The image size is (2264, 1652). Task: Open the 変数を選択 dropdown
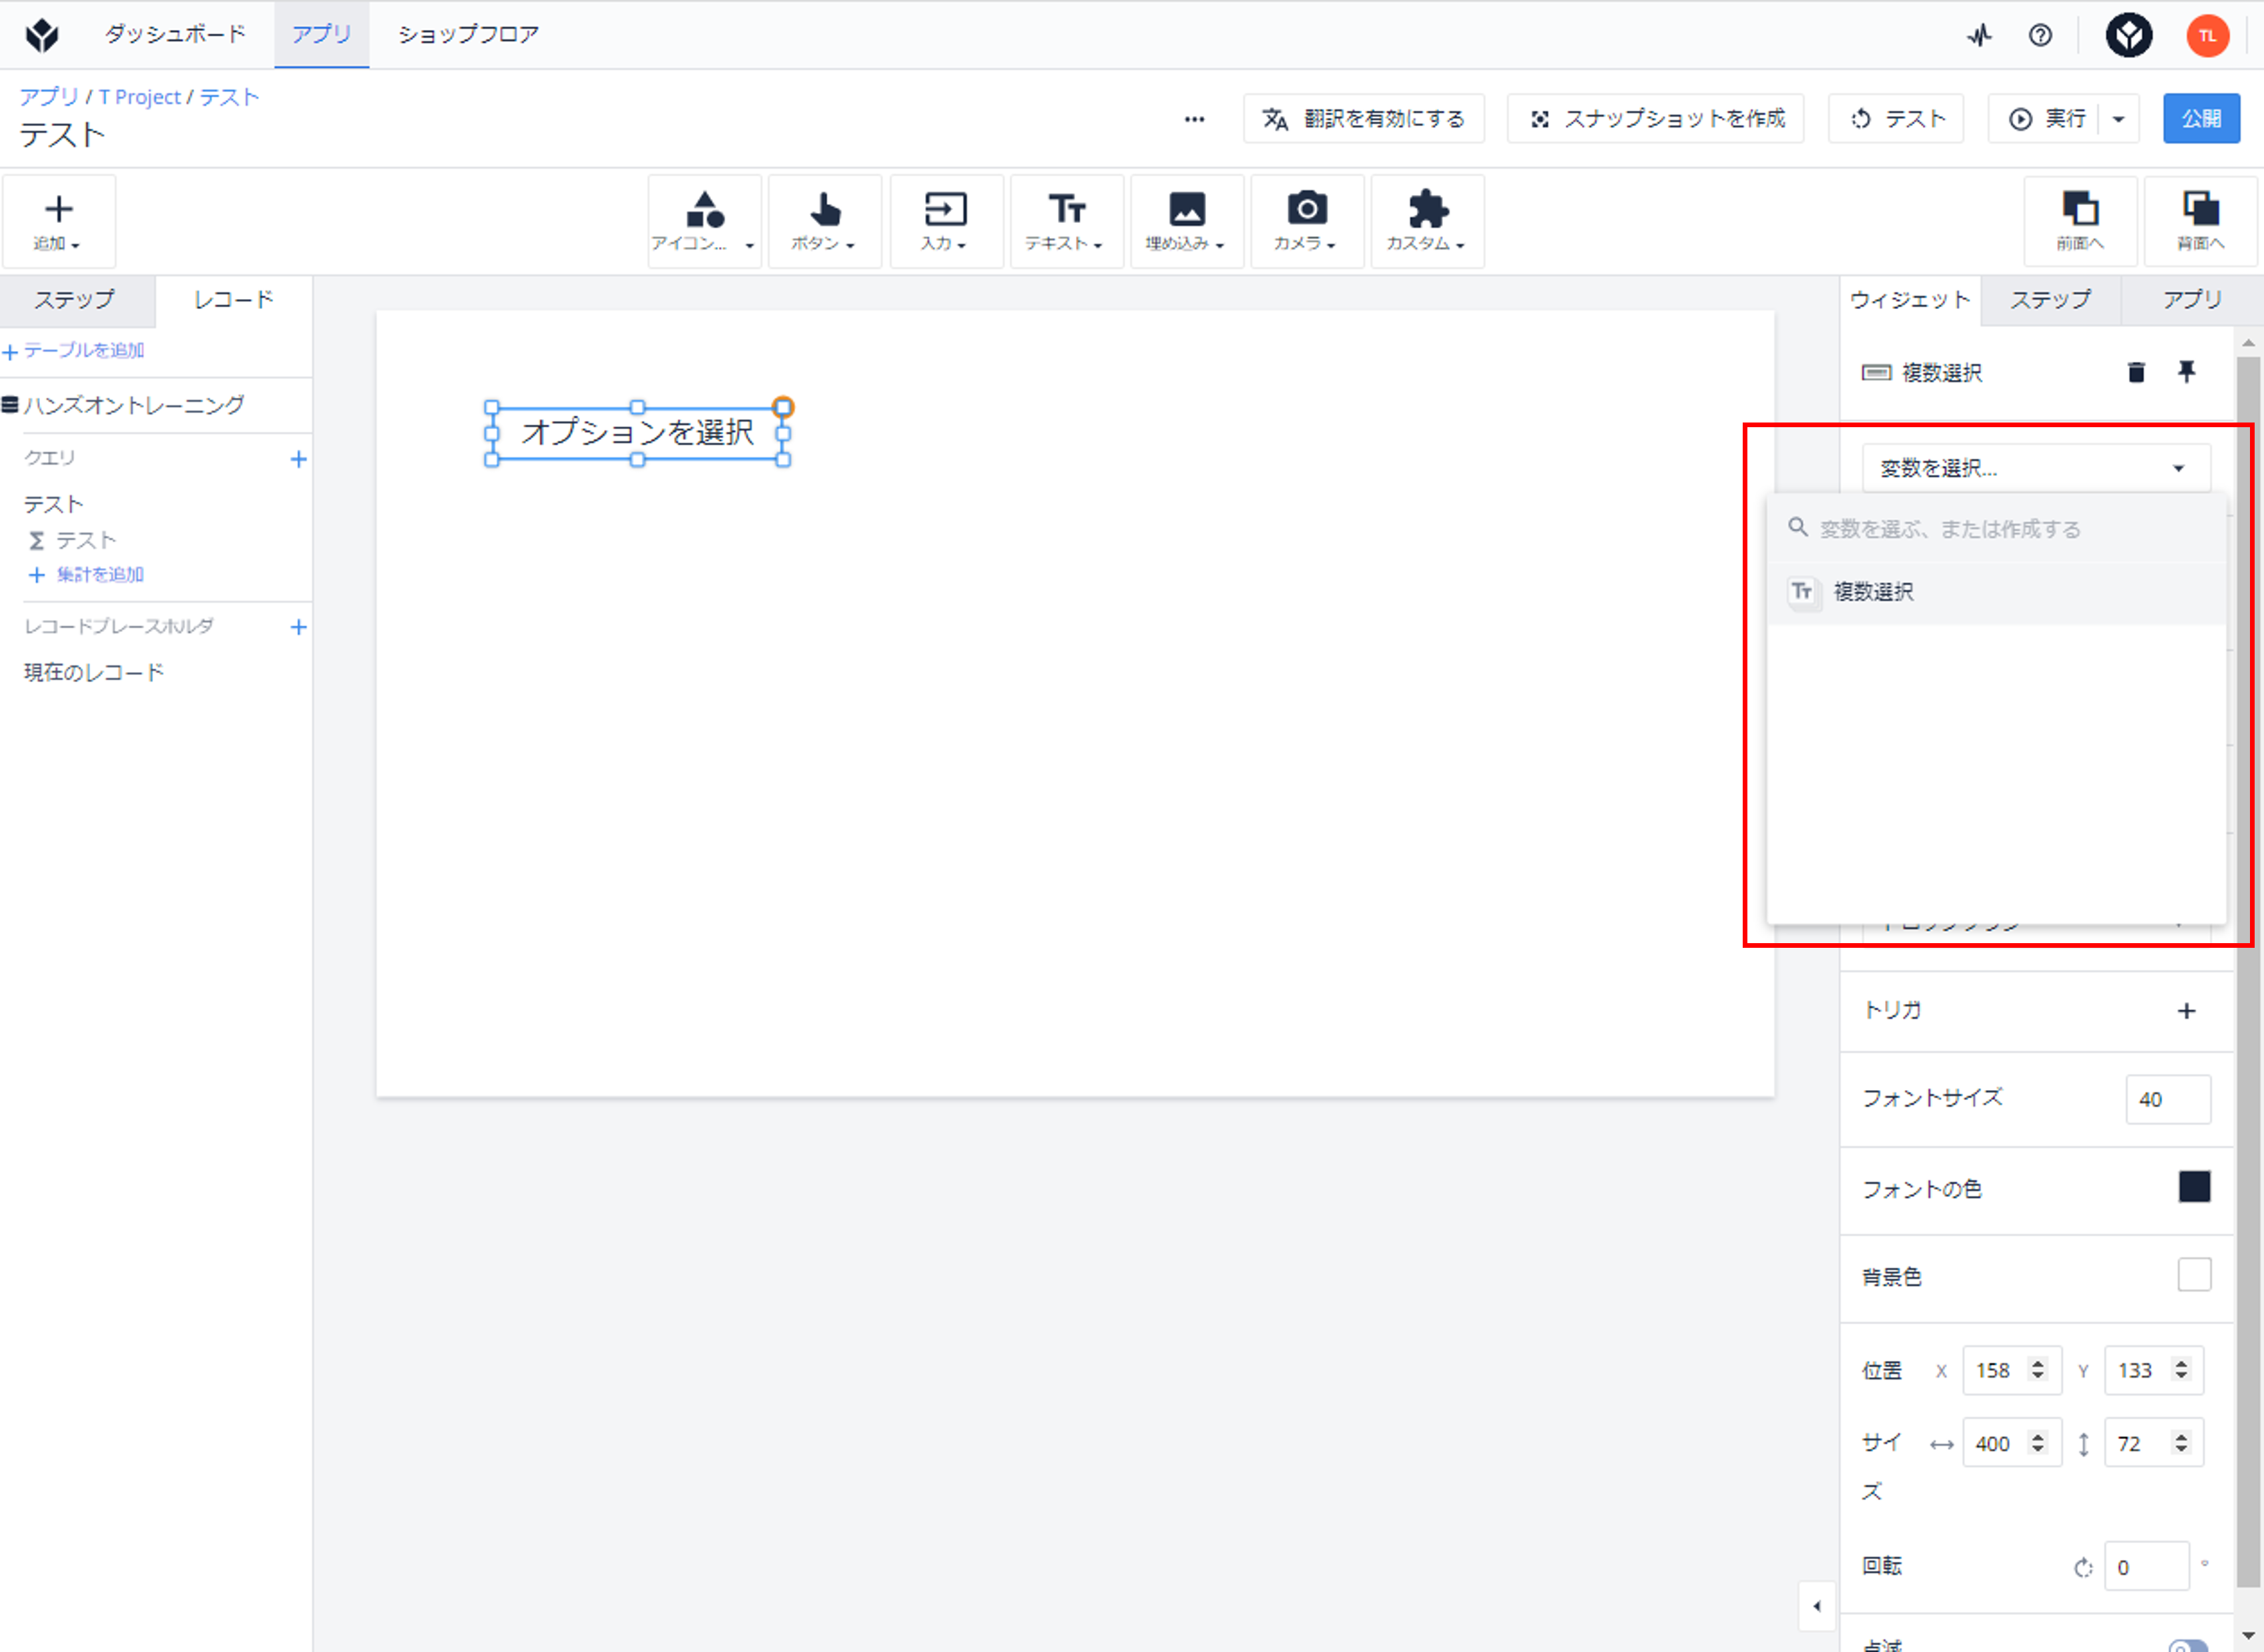pyautogui.click(x=2036, y=468)
